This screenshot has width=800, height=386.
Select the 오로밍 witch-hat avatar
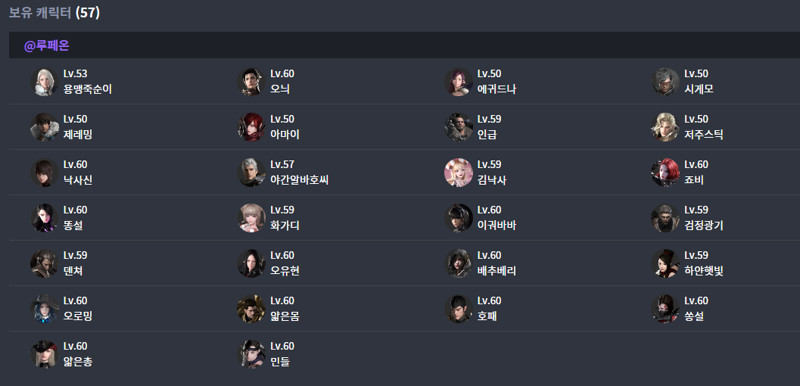[x=44, y=308]
